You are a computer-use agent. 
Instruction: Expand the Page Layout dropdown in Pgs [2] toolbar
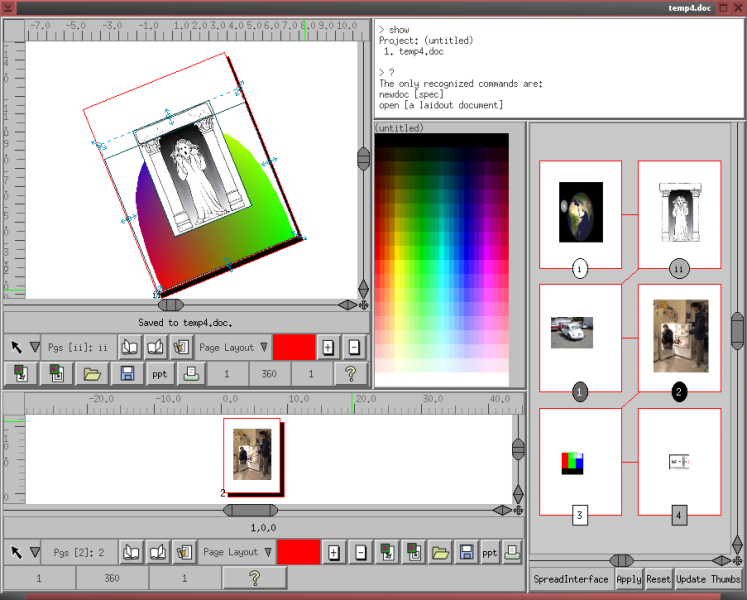pos(237,552)
